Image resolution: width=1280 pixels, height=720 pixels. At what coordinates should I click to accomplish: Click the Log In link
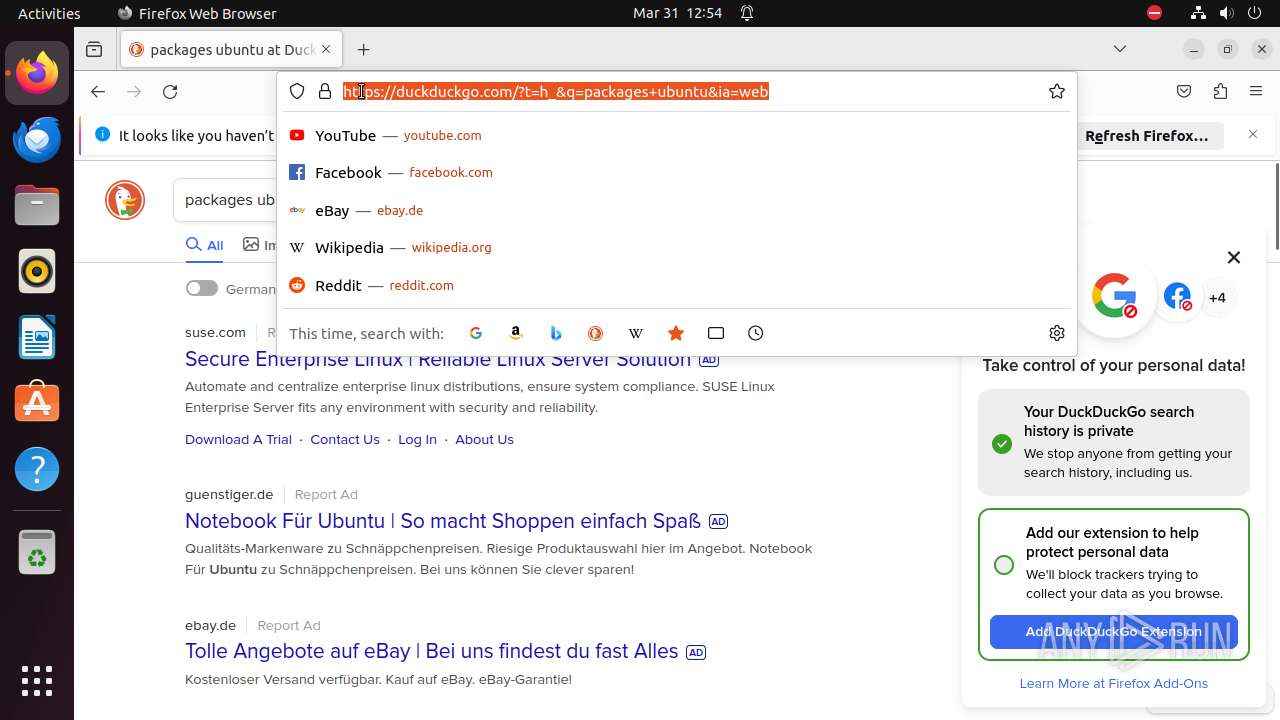pos(417,439)
